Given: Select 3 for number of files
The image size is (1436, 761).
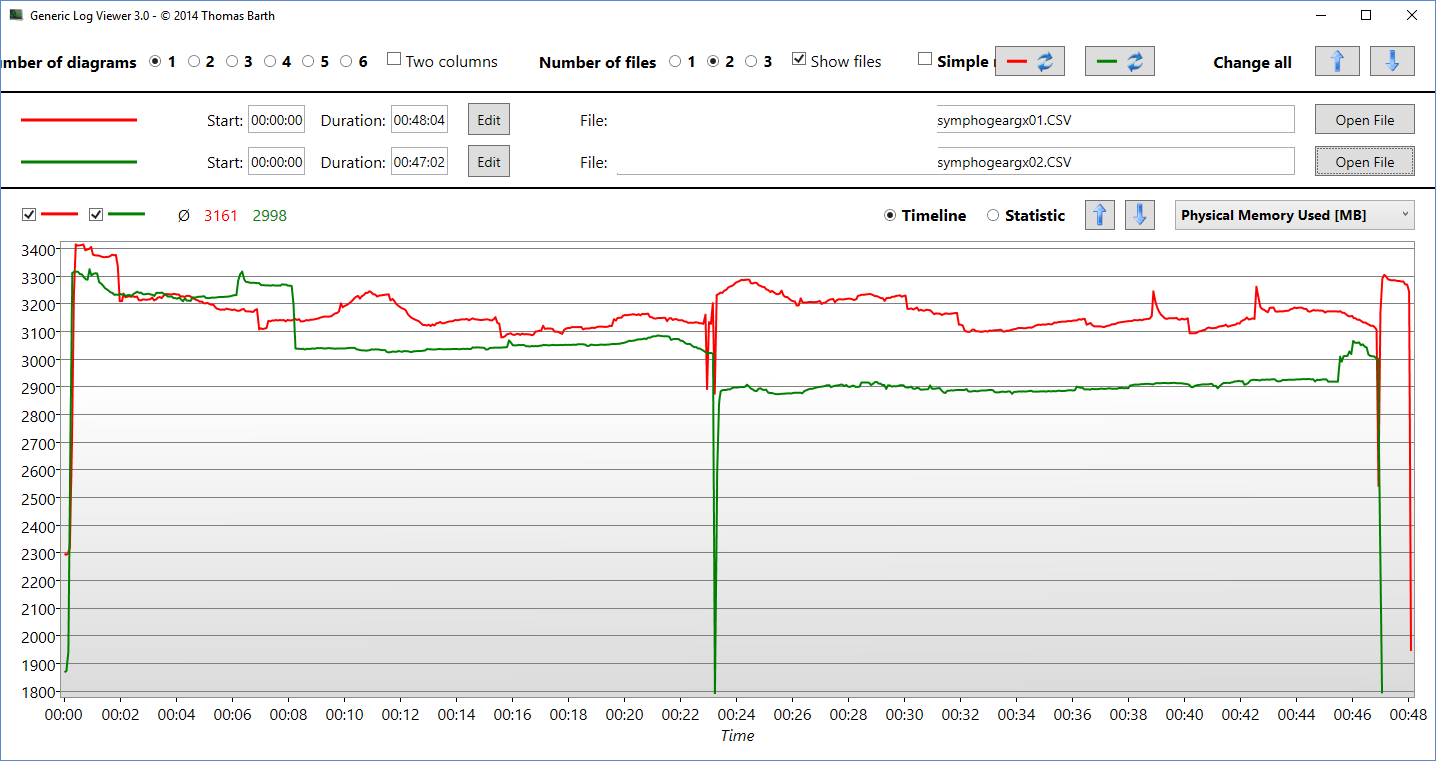Looking at the screenshot, I should 751,62.
